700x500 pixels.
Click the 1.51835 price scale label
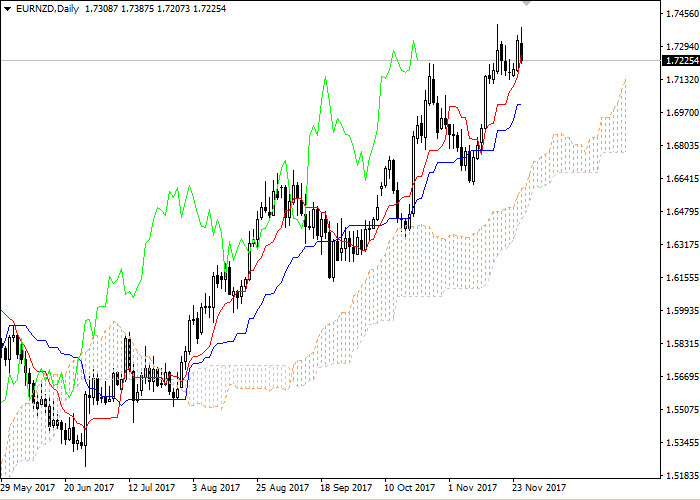click(x=682, y=475)
